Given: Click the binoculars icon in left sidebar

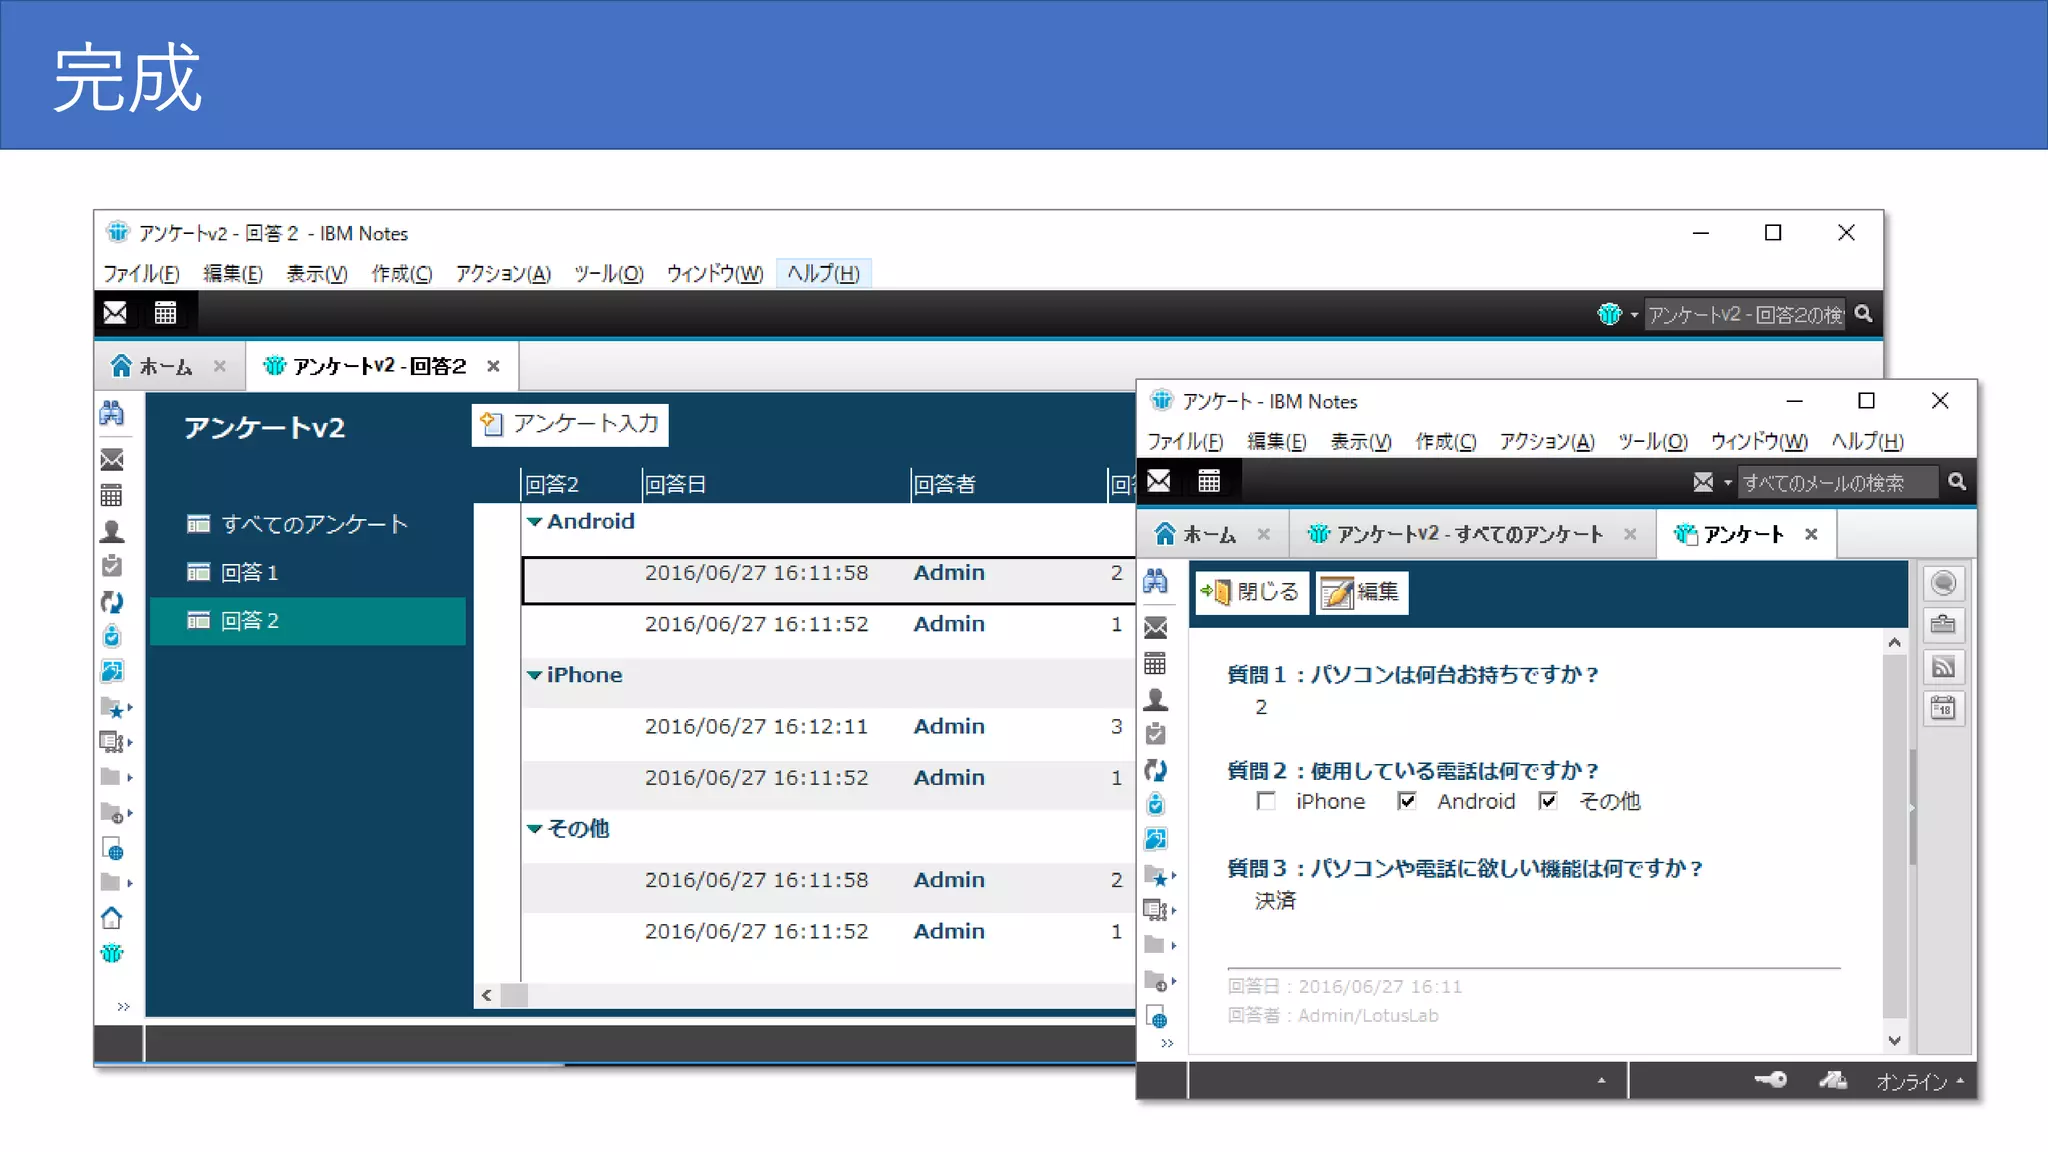Looking at the screenshot, I should (112, 412).
